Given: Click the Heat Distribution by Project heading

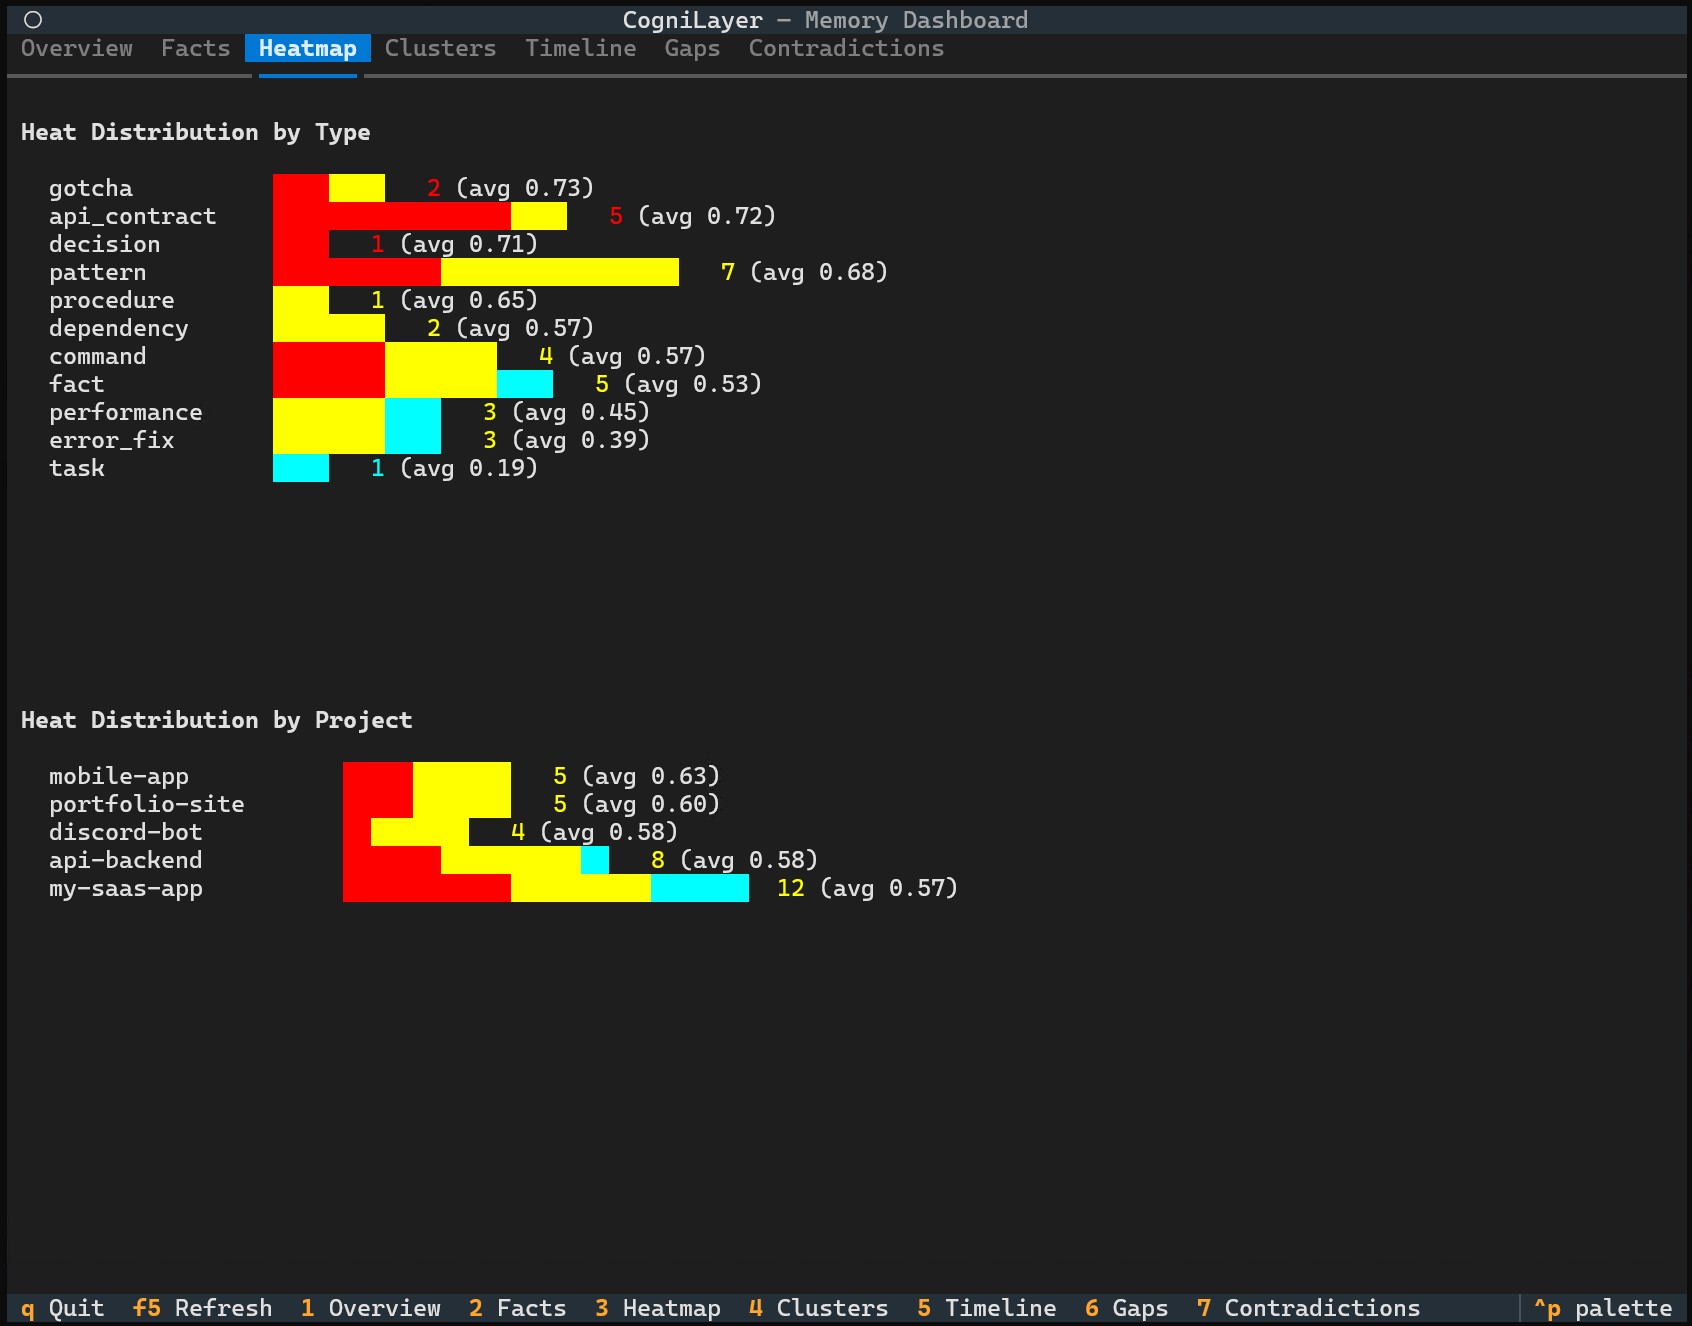Looking at the screenshot, I should coord(217,719).
